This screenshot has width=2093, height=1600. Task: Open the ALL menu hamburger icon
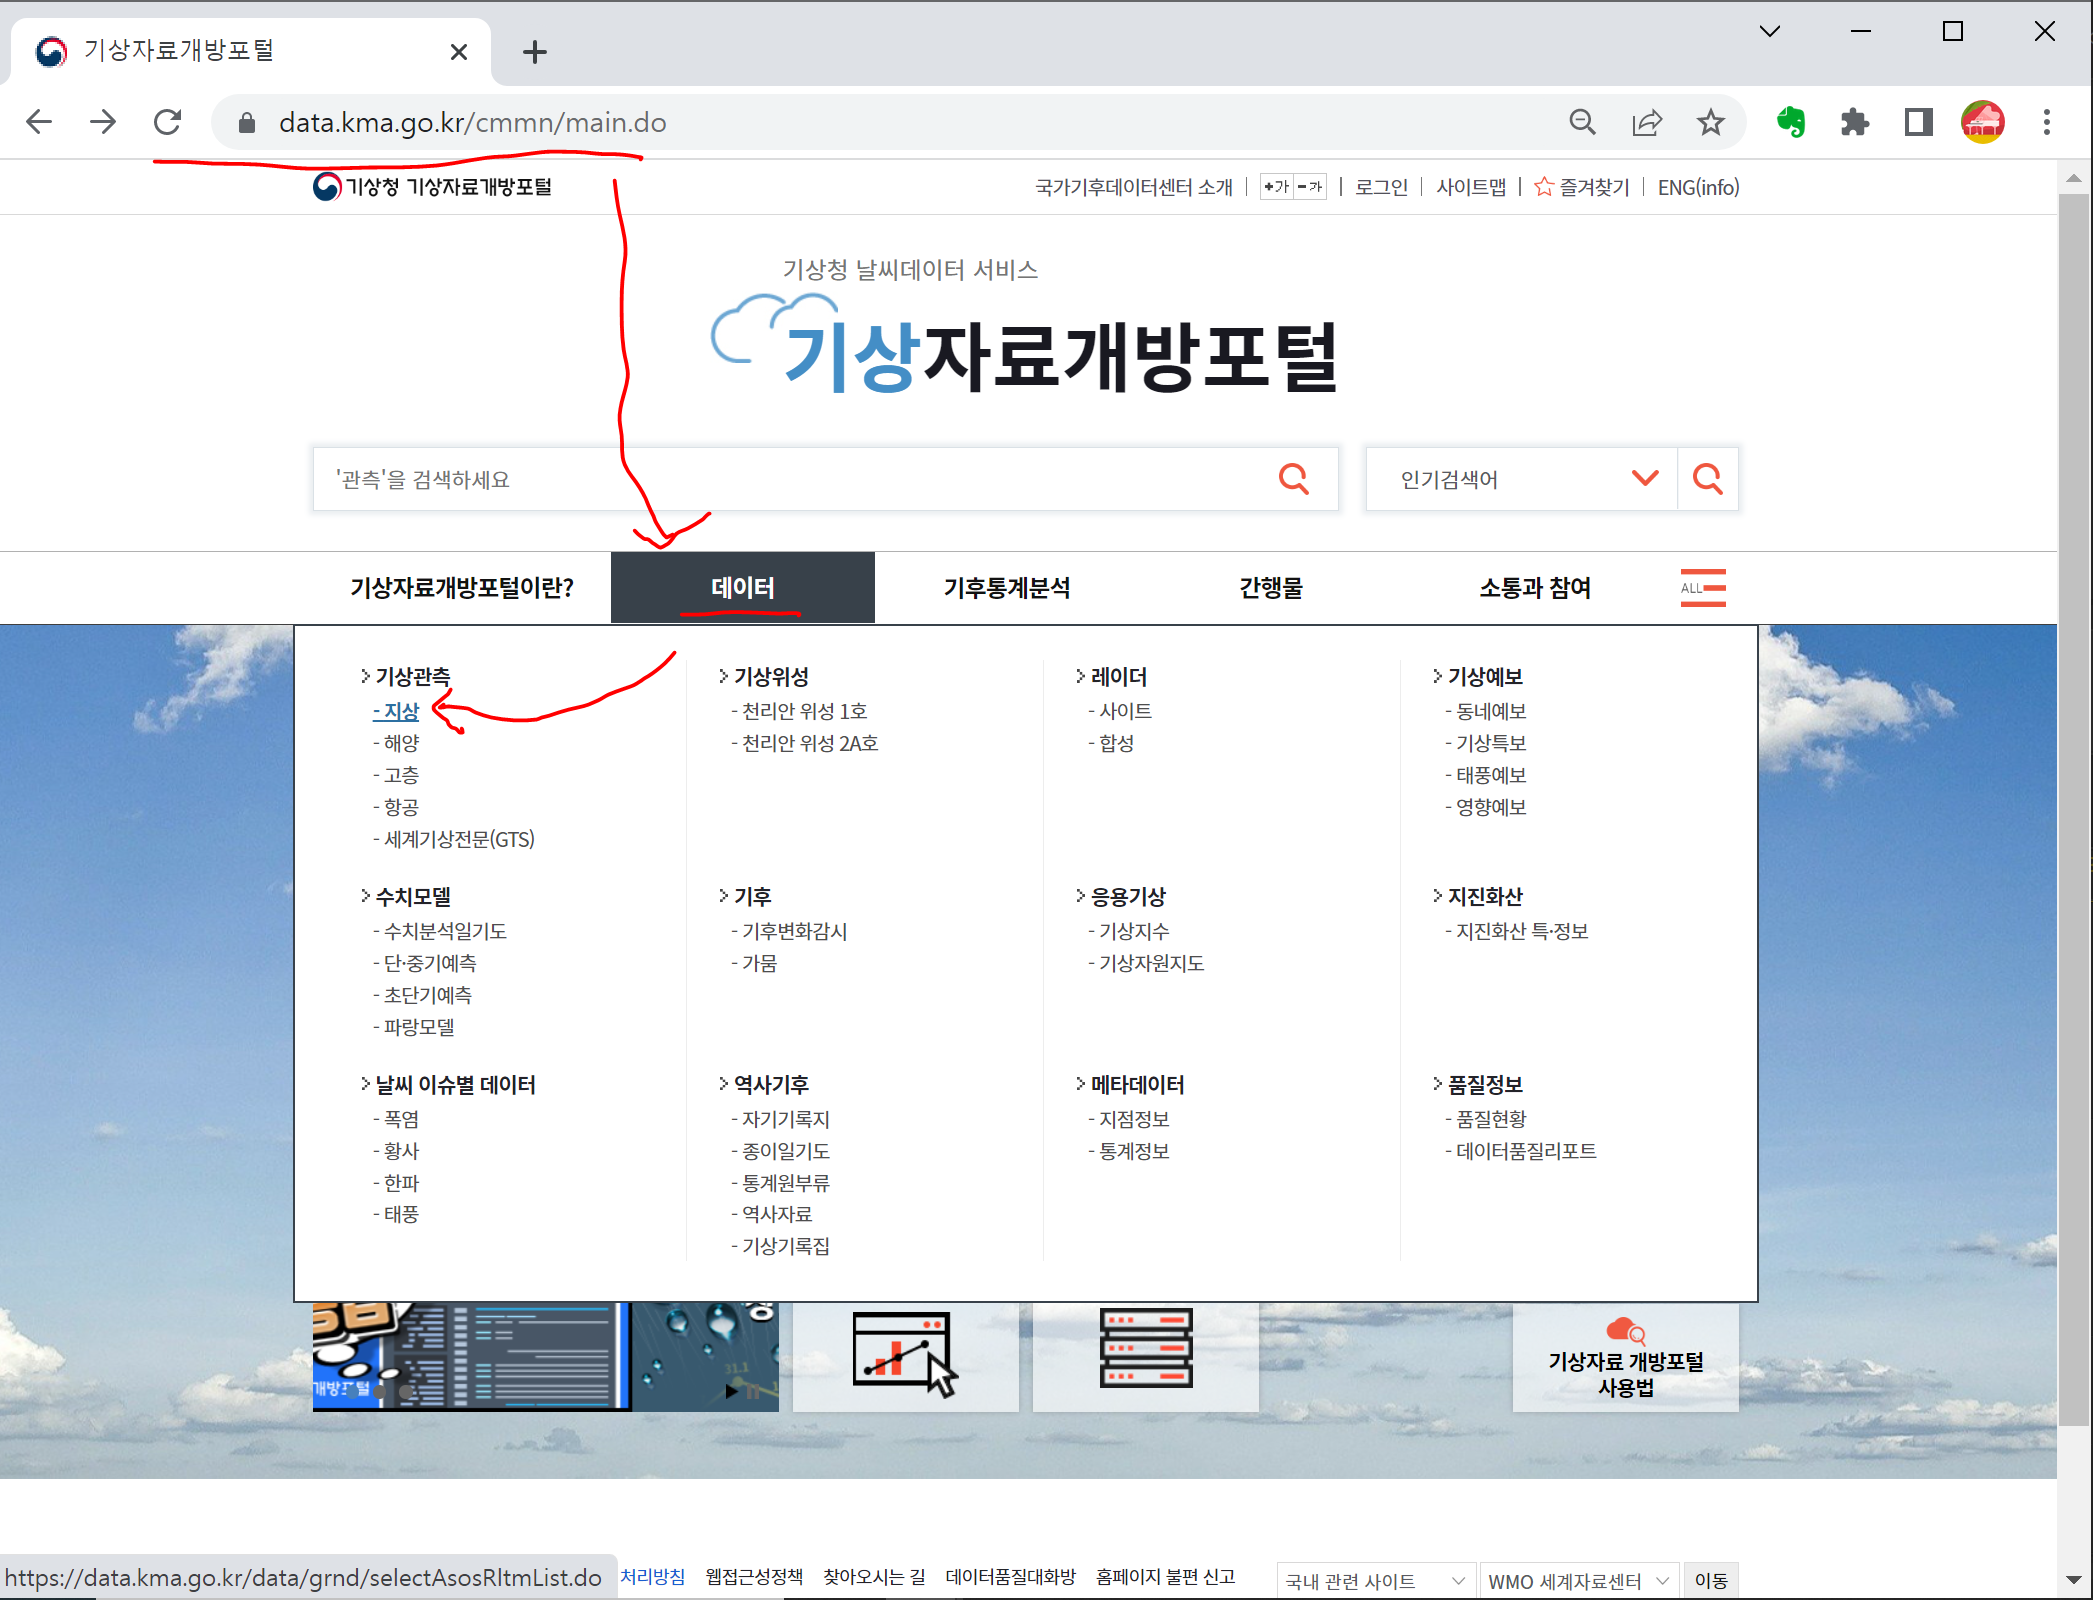[x=1702, y=588]
